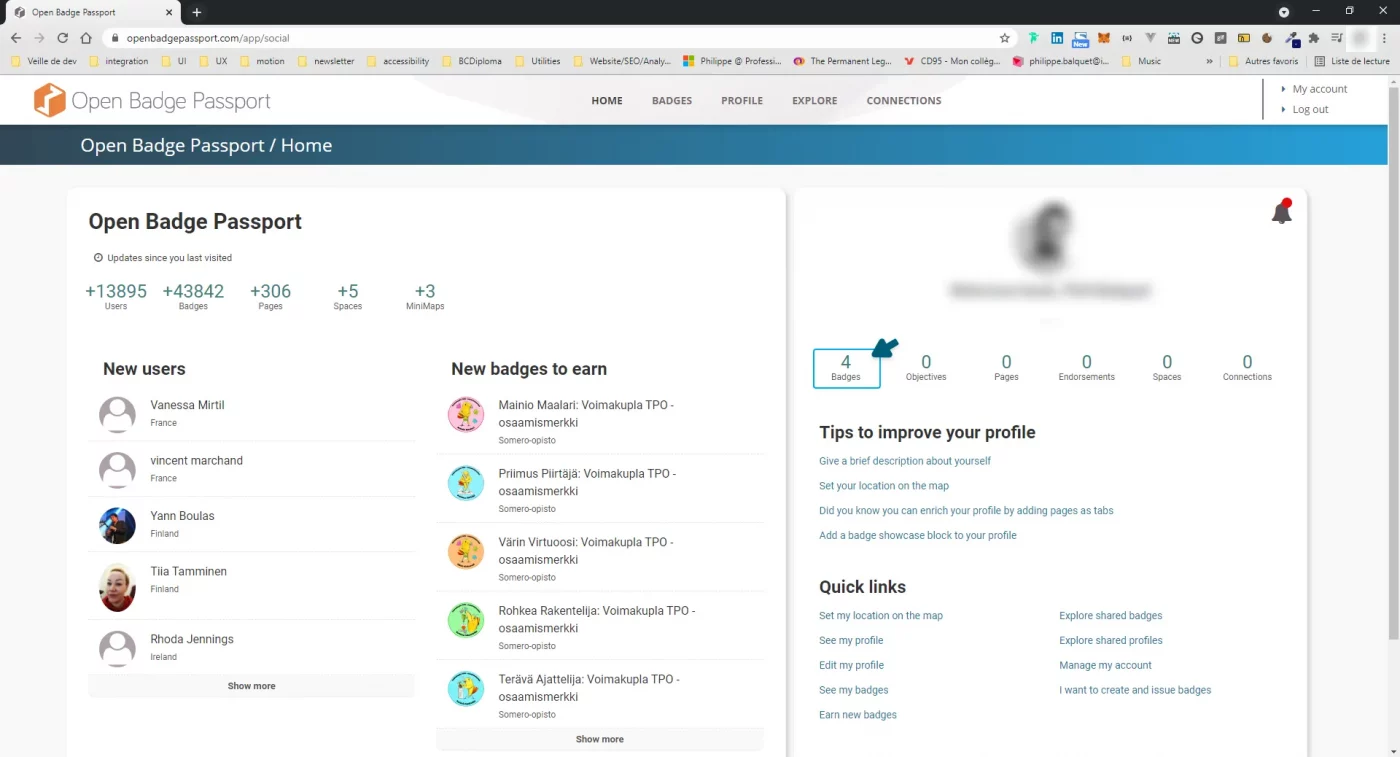This screenshot has height=757, width=1400.
Task: Click the Open Badge Passport logo
Action: click(x=152, y=100)
